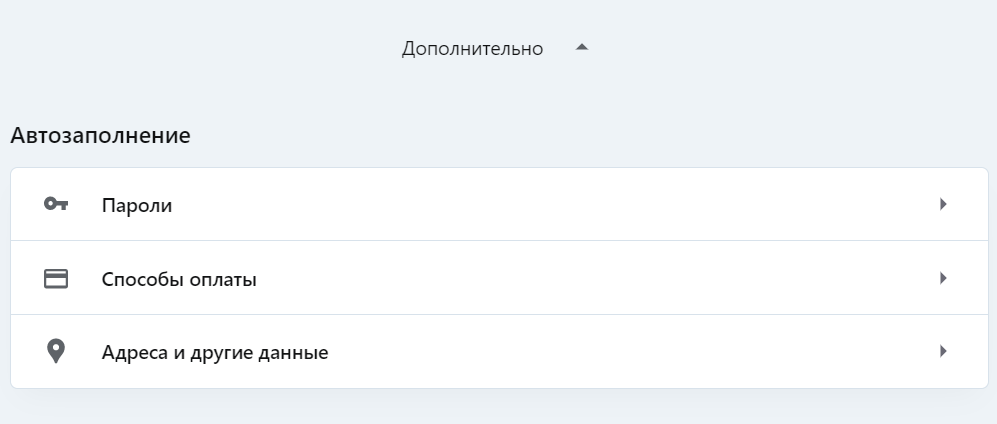This screenshot has width=997, height=424.
Task: Collapse section using triangle next to Дополнительно
Action: pyautogui.click(x=582, y=47)
